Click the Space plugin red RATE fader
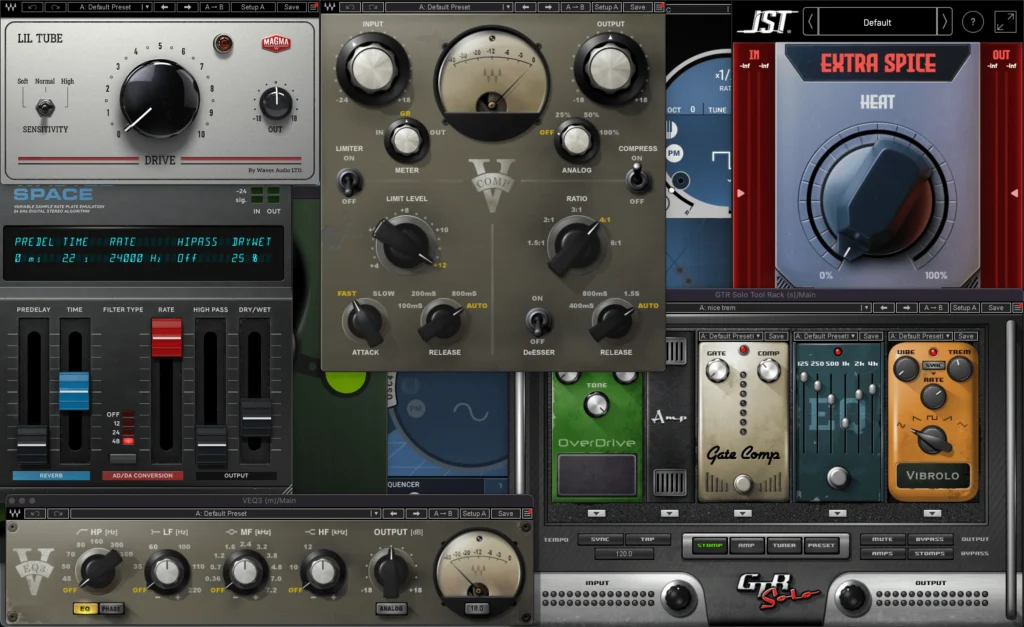Viewport: 1024px width, 627px height. (x=167, y=338)
